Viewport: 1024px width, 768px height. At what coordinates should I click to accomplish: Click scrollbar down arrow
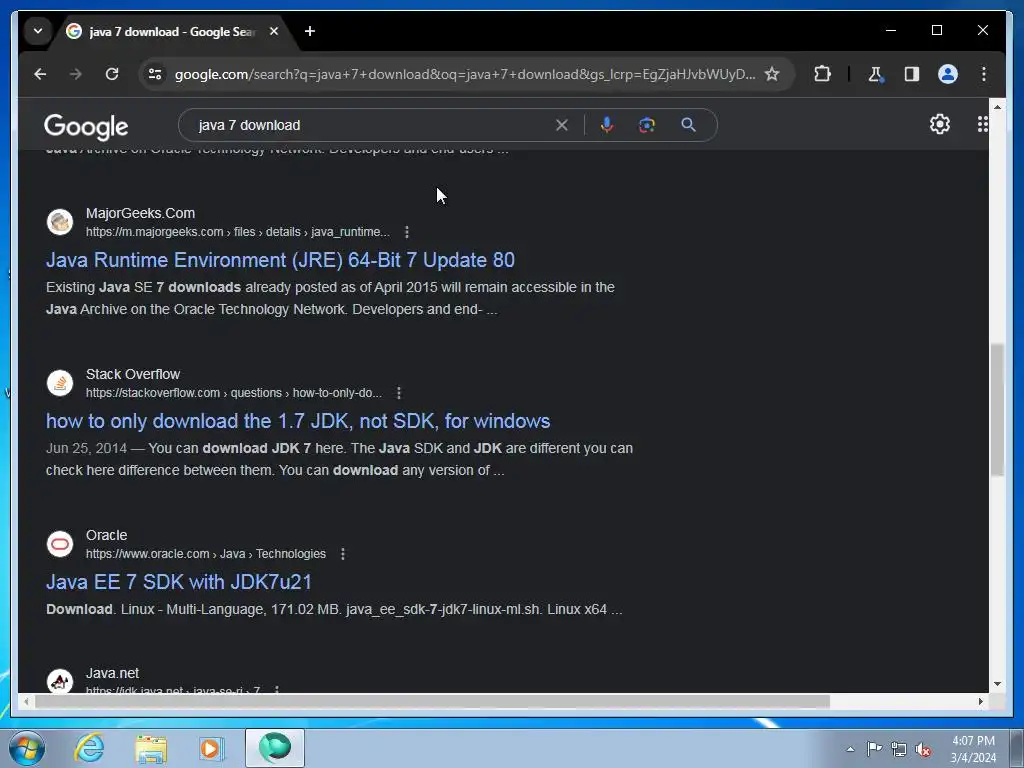coord(997,684)
